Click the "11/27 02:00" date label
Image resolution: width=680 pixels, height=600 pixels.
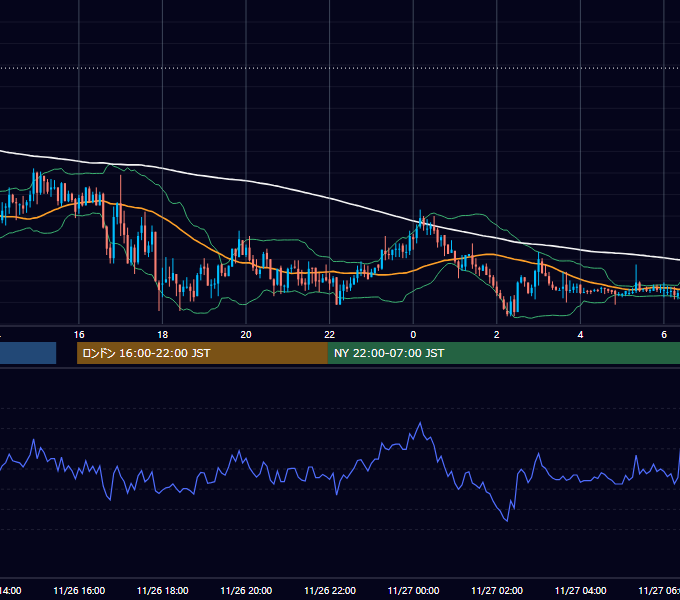click(x=497, y=591)
